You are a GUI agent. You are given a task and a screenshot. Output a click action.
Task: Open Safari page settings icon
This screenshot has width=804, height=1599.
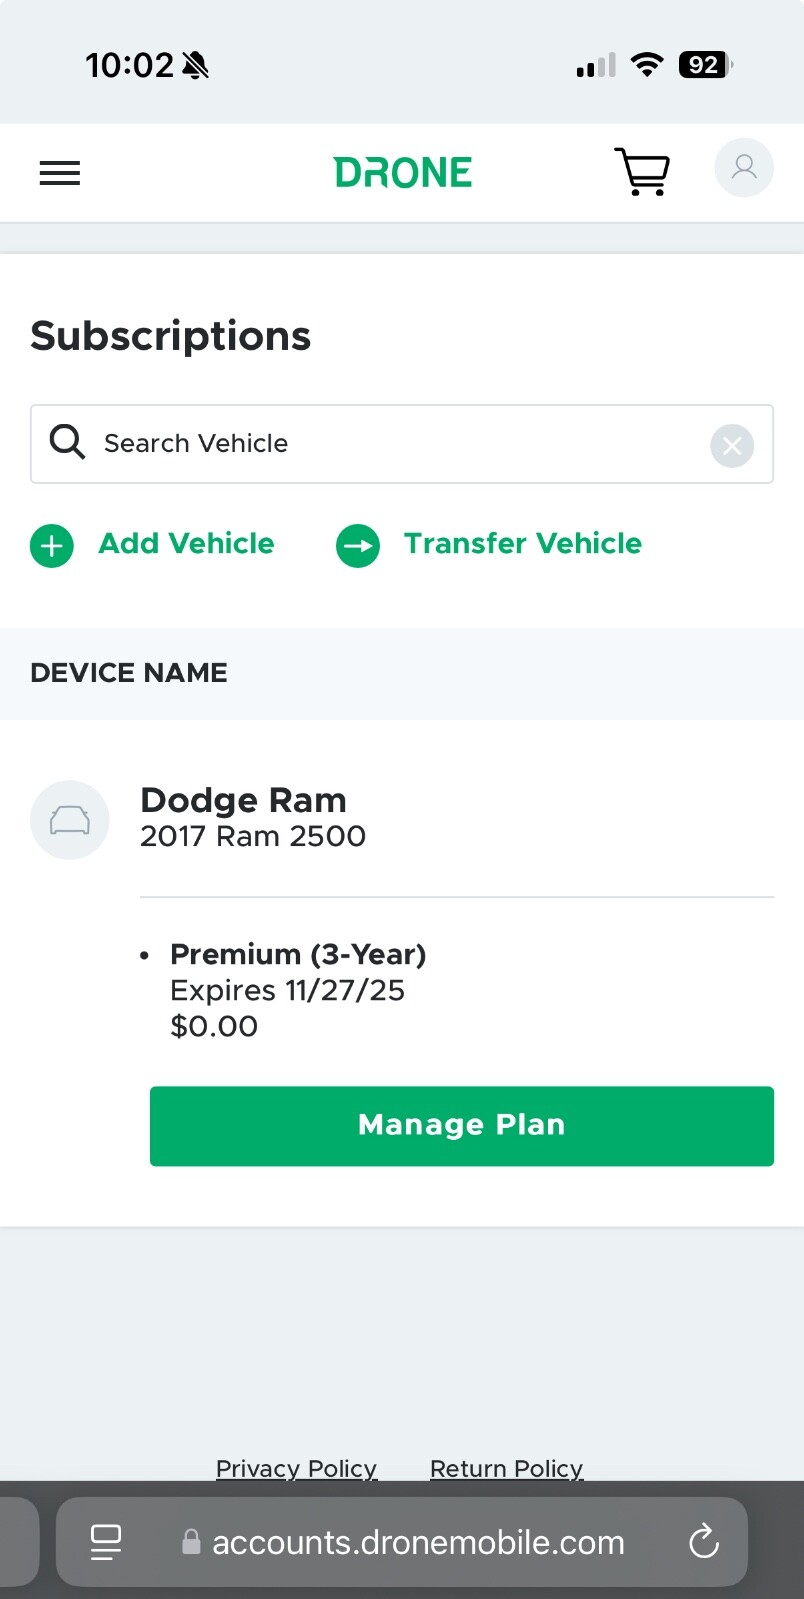(106, 1542)
